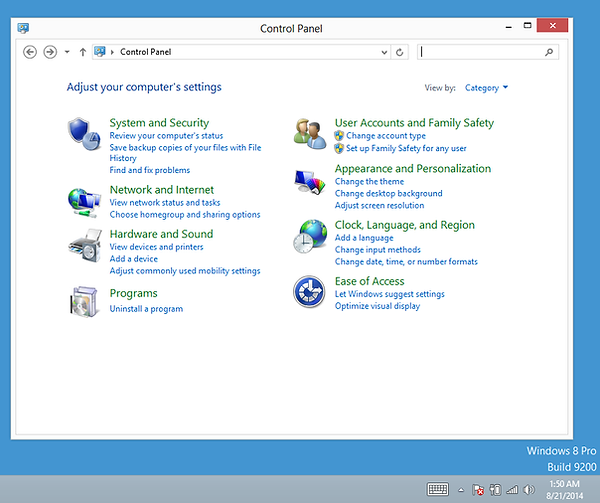Viewport: 600px width, 503px height.
Task: Go forward with the Forward arrow
Action: click(50, 52)
